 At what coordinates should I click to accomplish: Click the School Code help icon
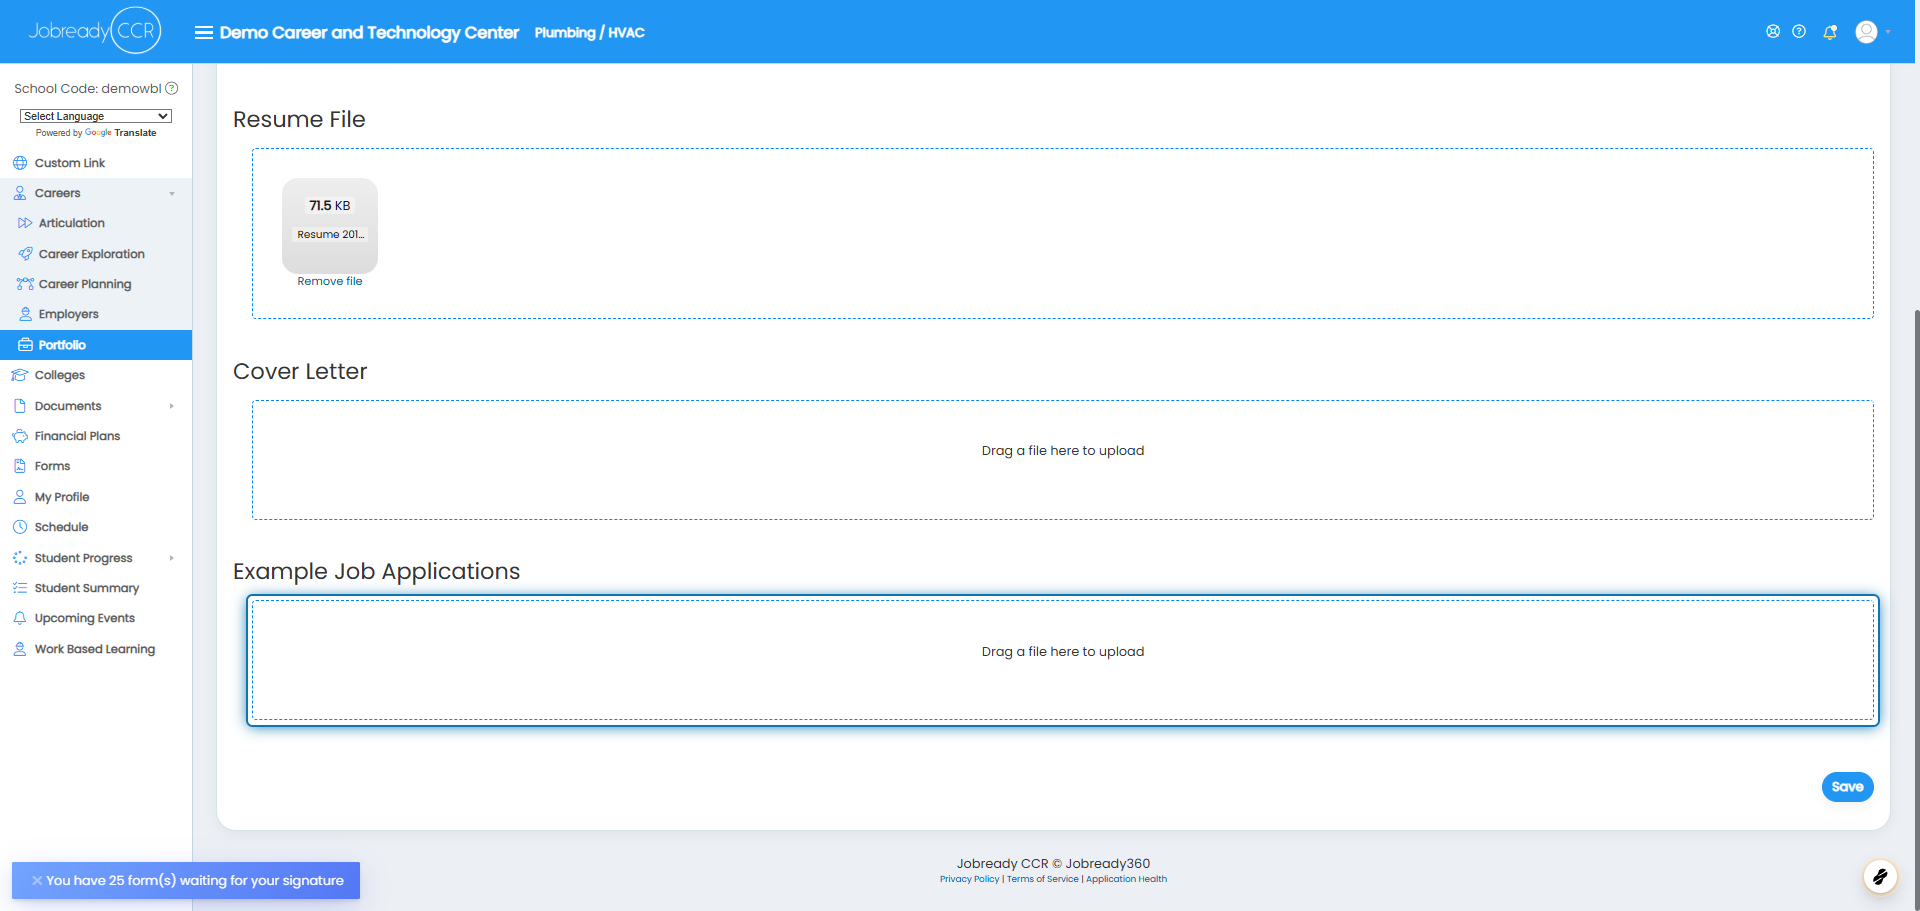[172, 88]
